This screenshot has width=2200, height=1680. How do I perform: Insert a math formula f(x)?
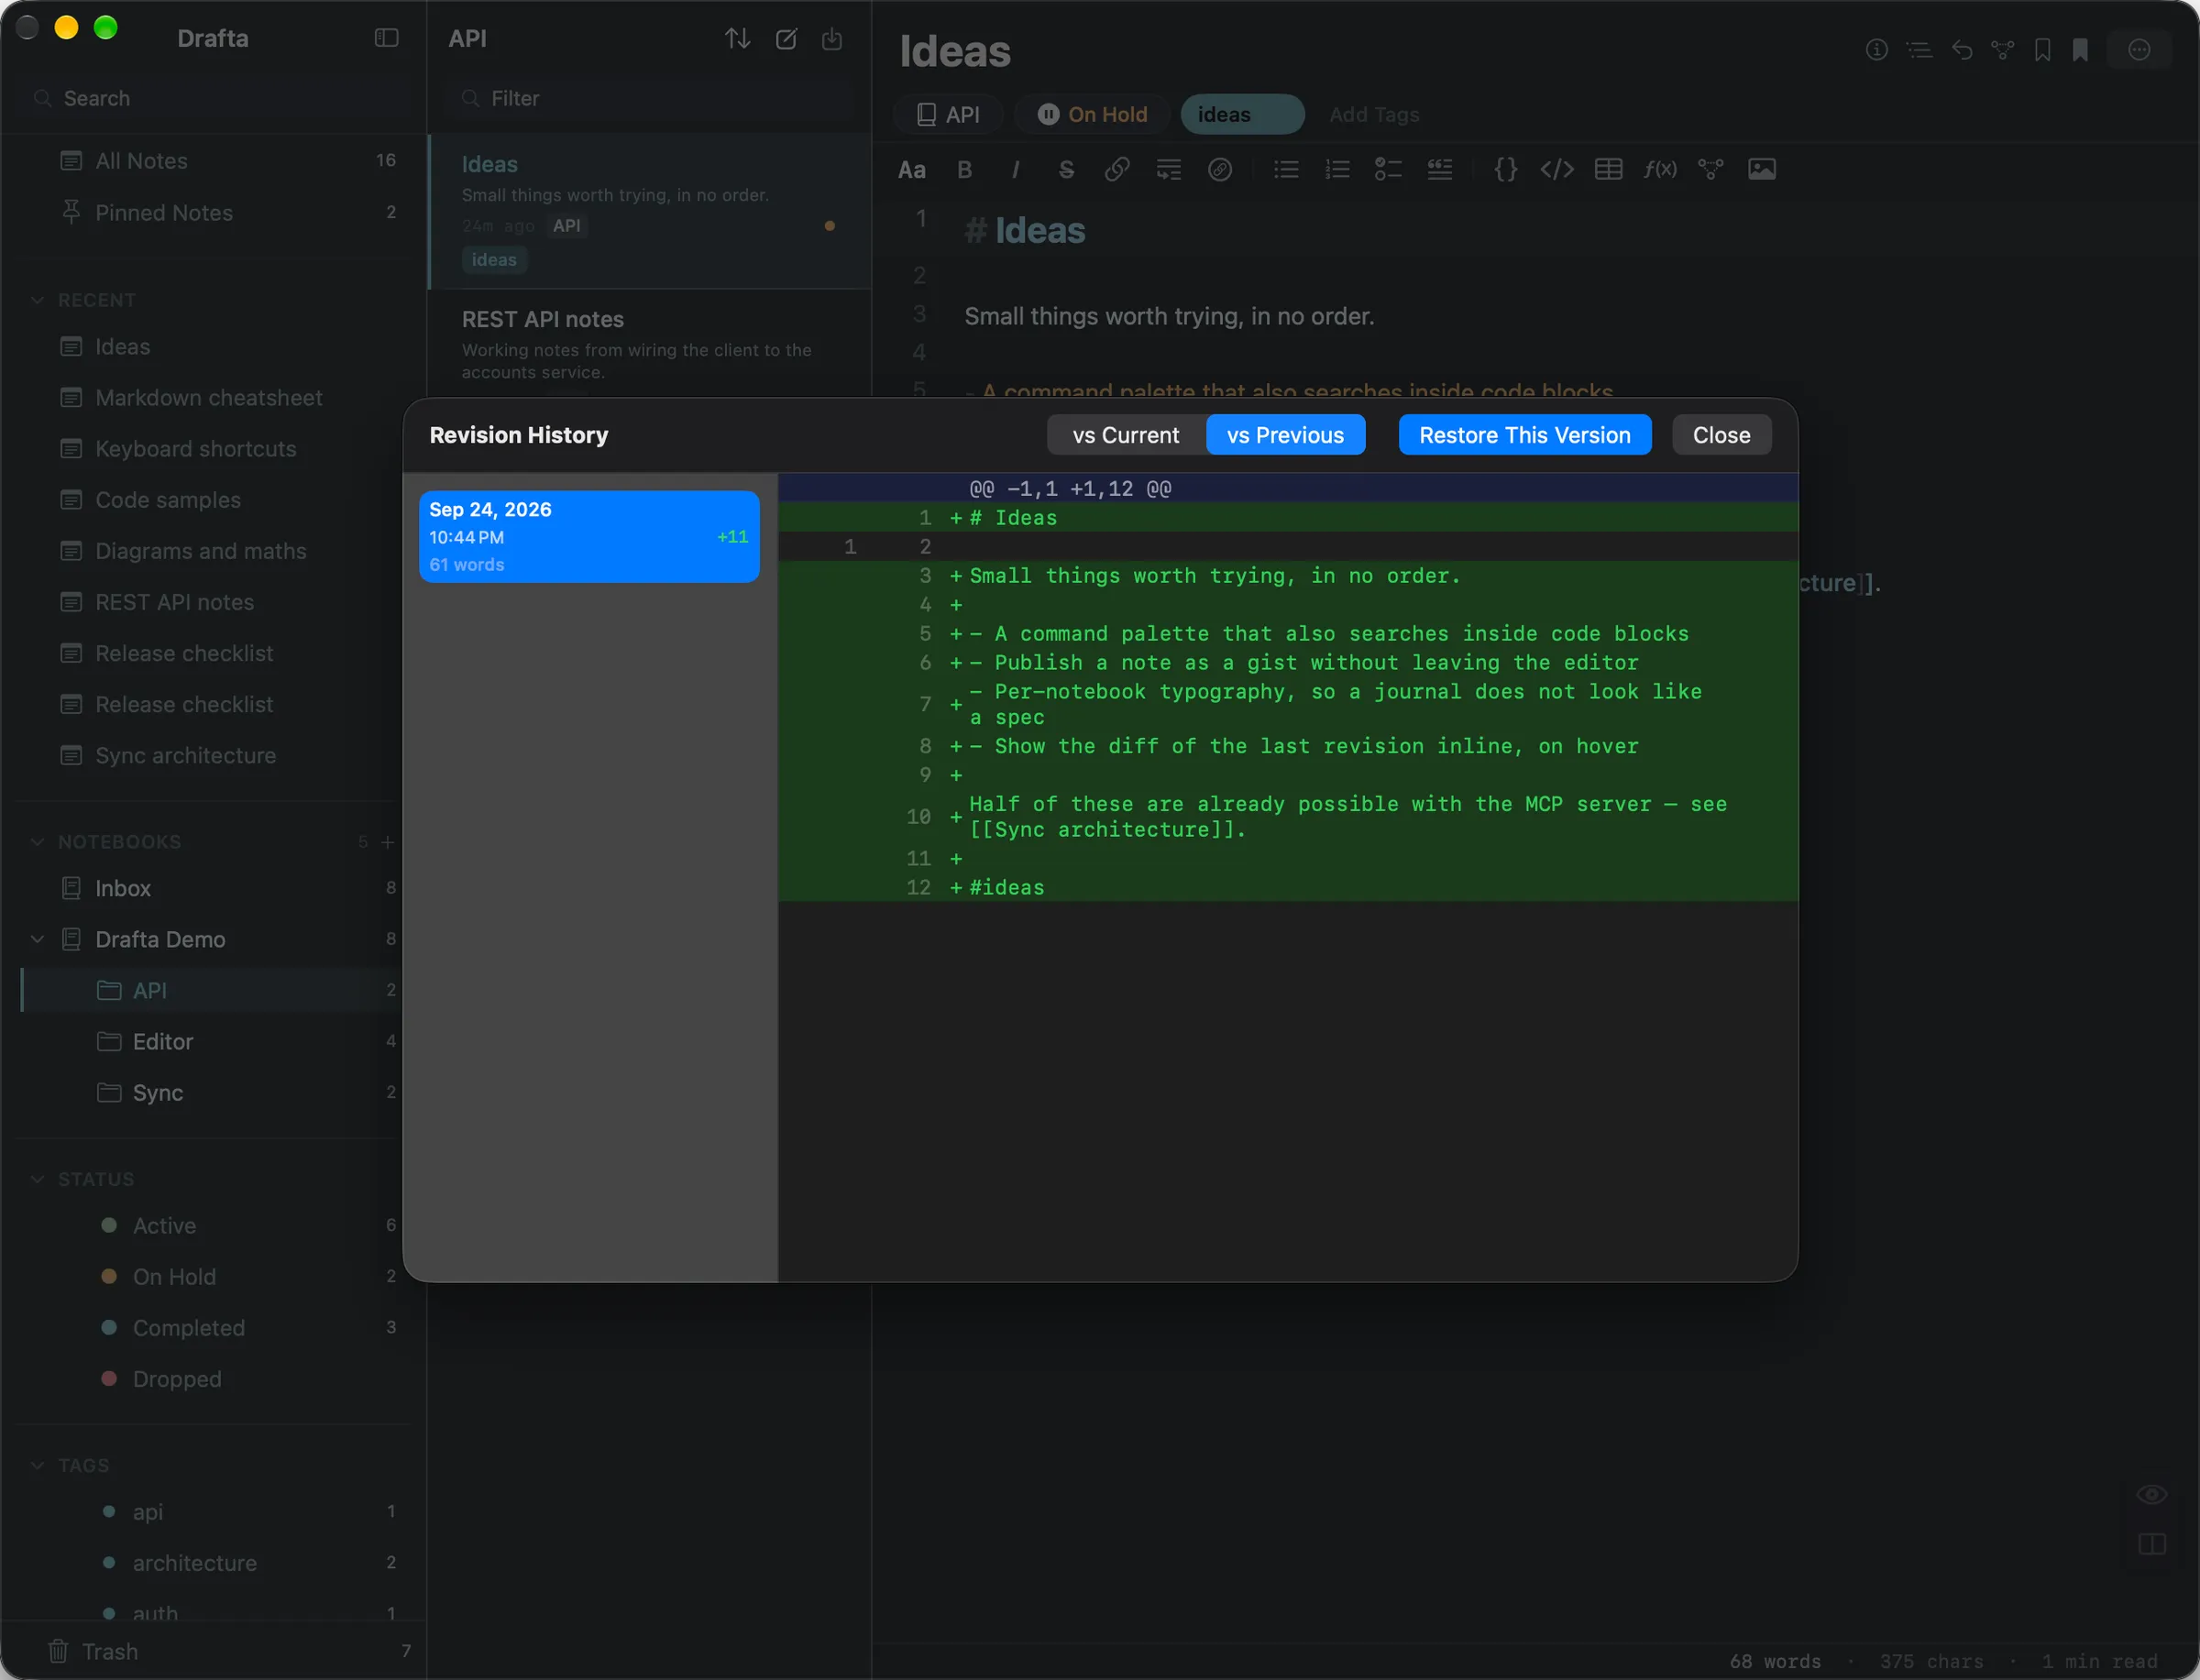click(1660, 170)
